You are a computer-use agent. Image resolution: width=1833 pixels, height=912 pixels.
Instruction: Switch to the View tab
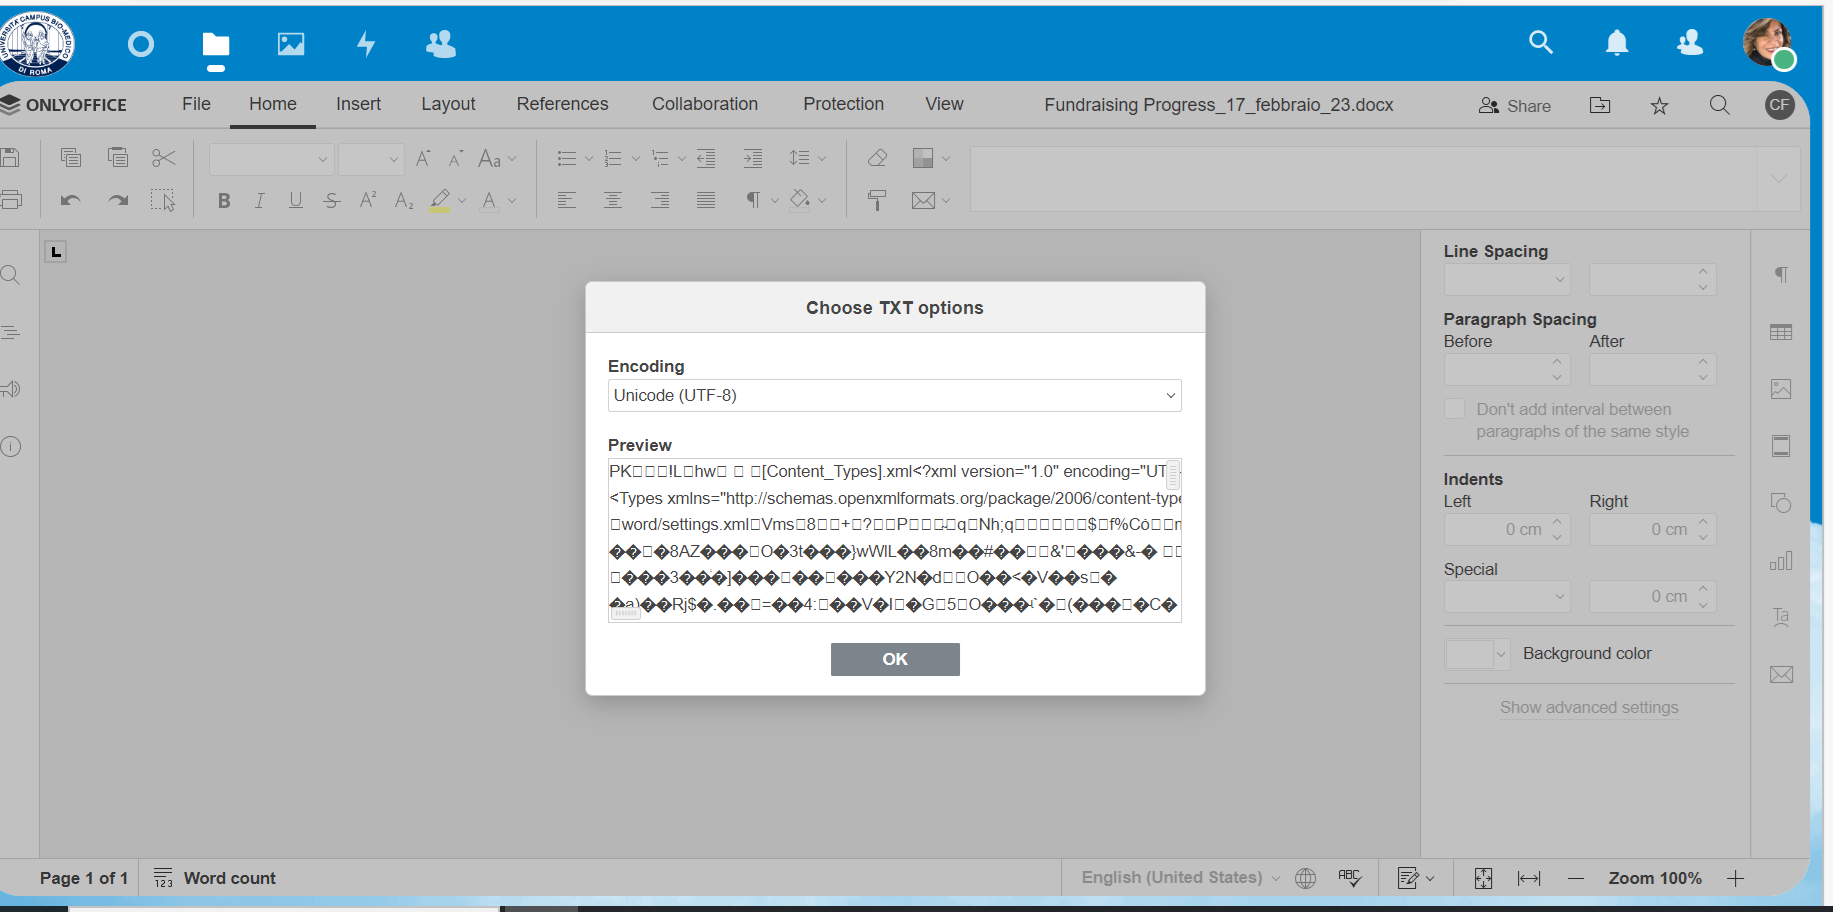[x=944, y=104]
